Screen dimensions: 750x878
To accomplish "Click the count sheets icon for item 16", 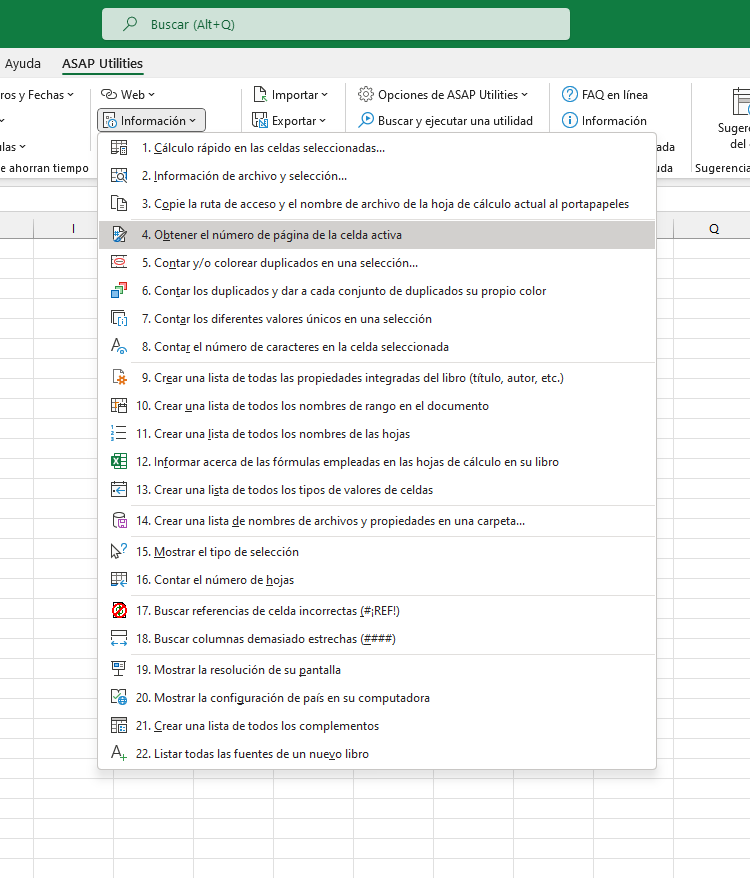I will pyautogui.click(x=119, y=580).
